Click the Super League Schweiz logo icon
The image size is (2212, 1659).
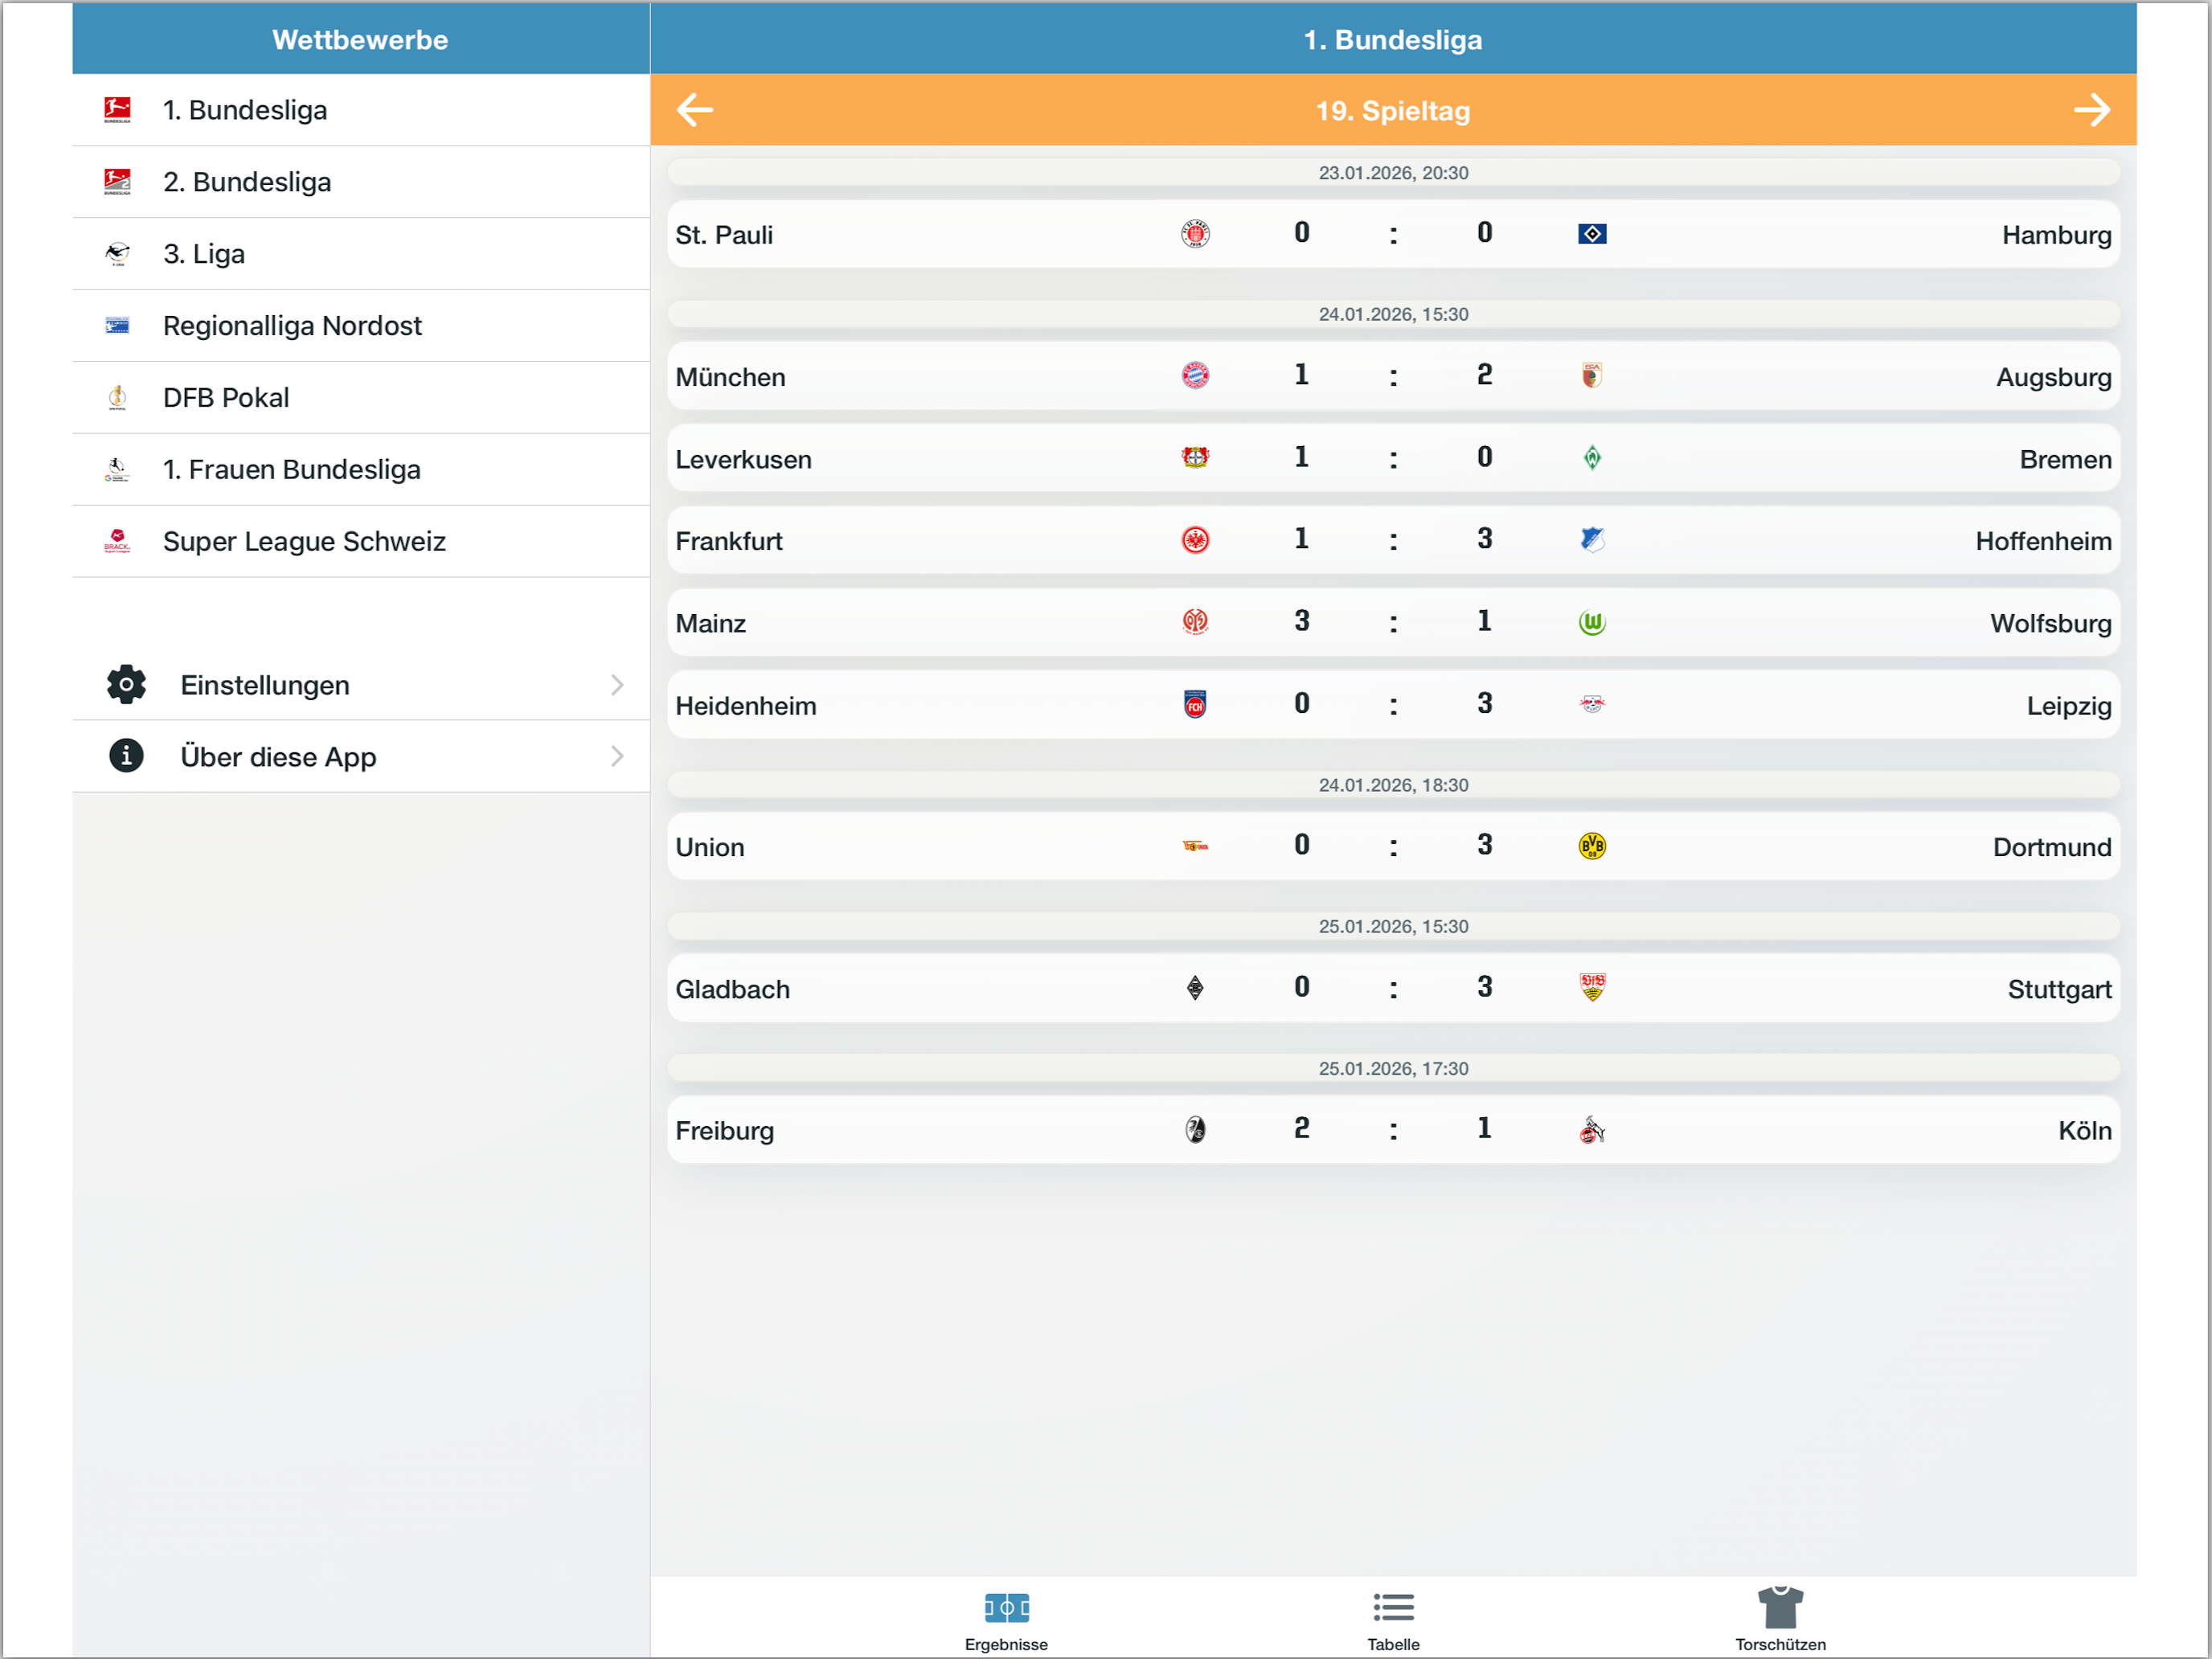click(117, 541)
